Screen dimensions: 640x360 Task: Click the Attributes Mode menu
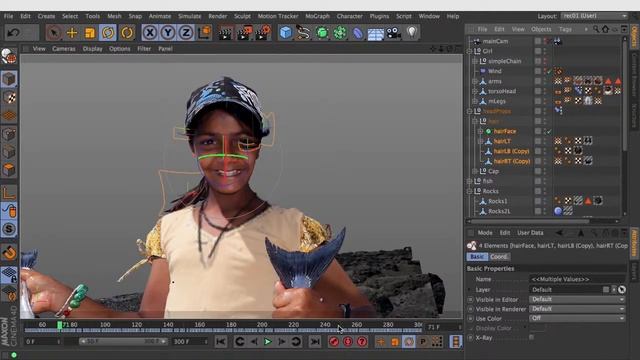click(x=485, y=233)
